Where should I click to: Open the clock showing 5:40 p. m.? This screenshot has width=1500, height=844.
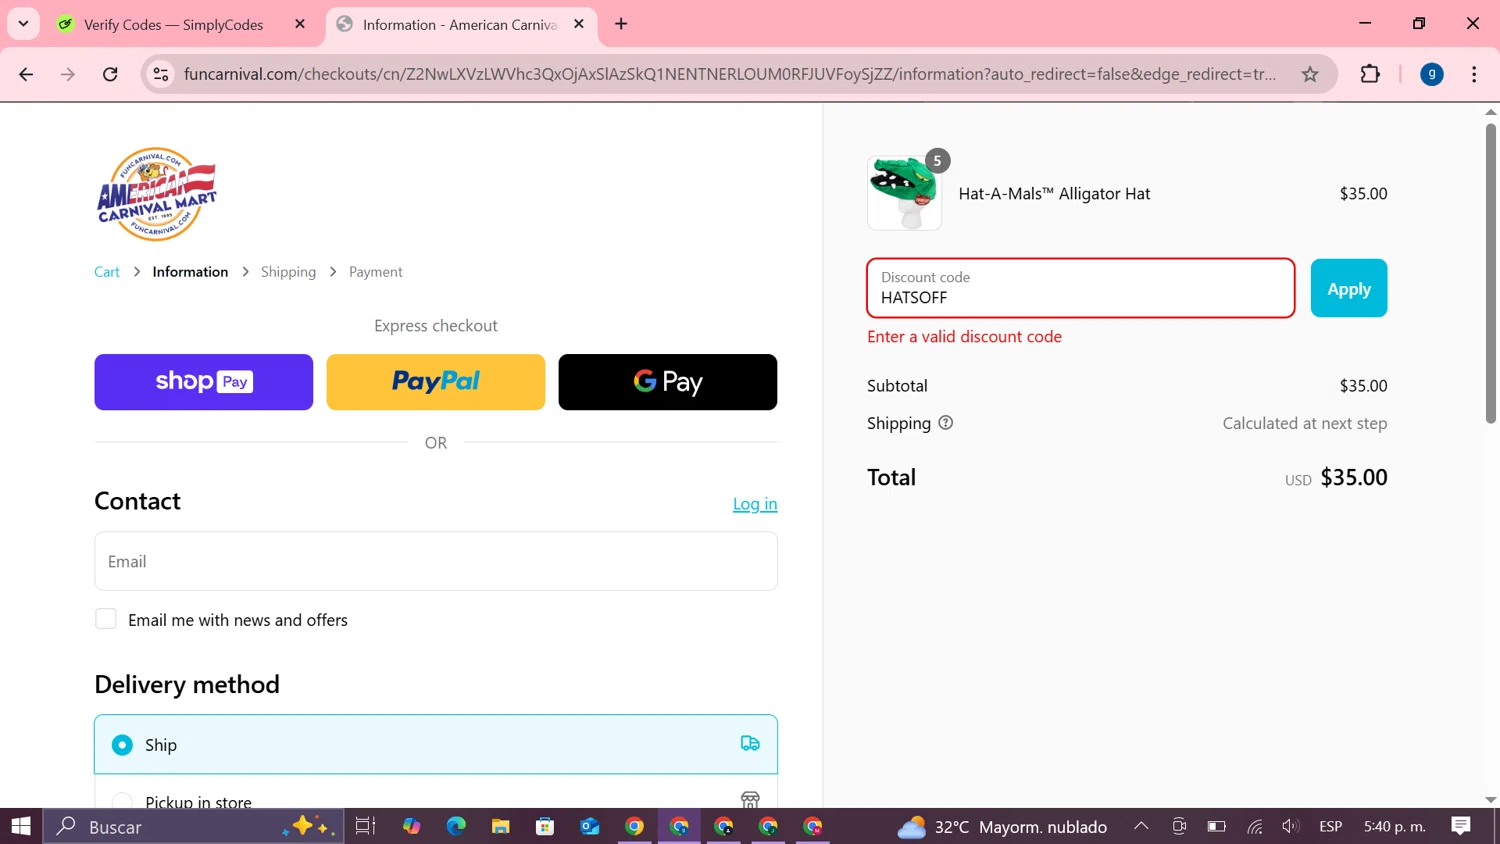tap(1395, 827)
